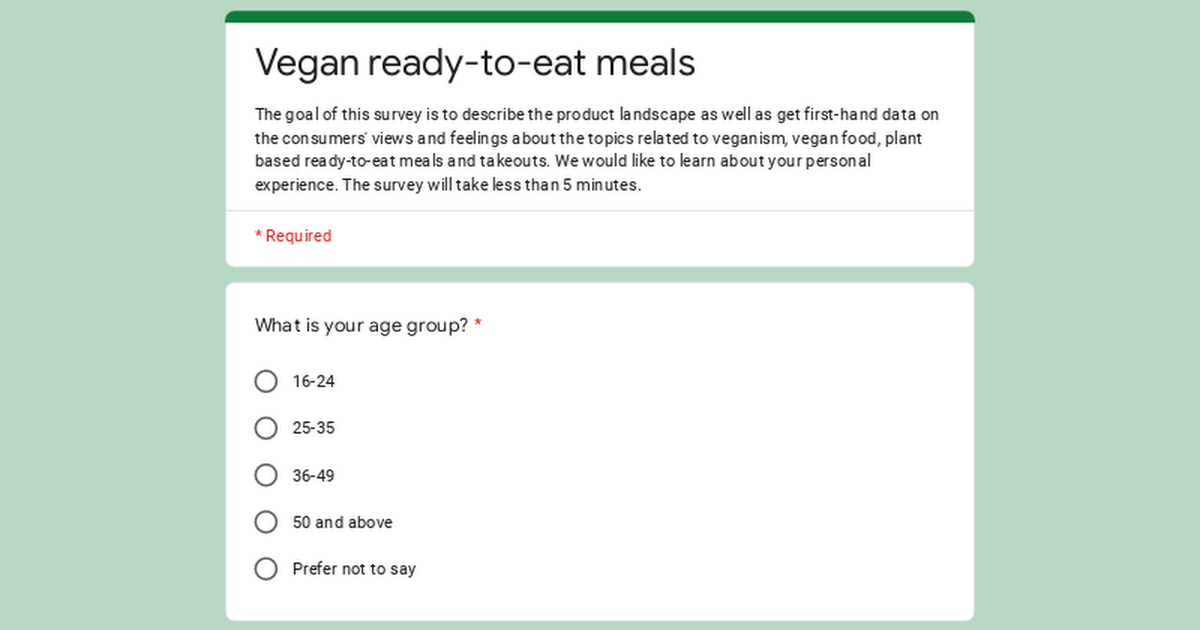Click the "50 and above" label text
Screen dimensions: 1200x630
pyautogui.click(x=342, y=522)
